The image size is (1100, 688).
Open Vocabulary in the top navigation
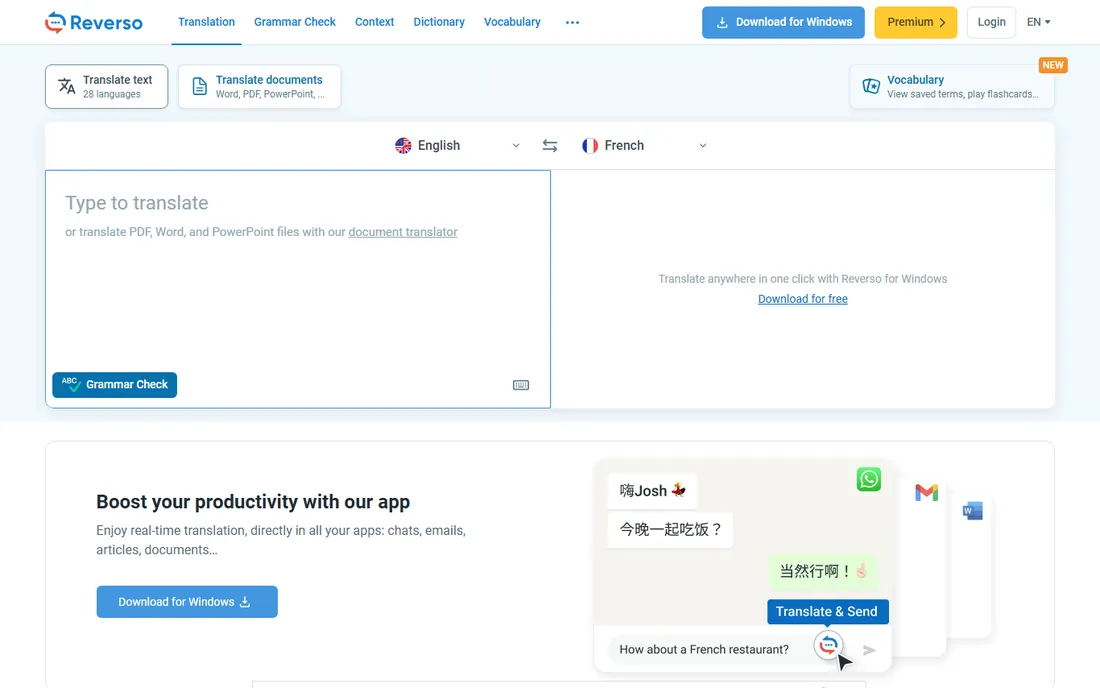pyautogui.click(x=512, y=22)
